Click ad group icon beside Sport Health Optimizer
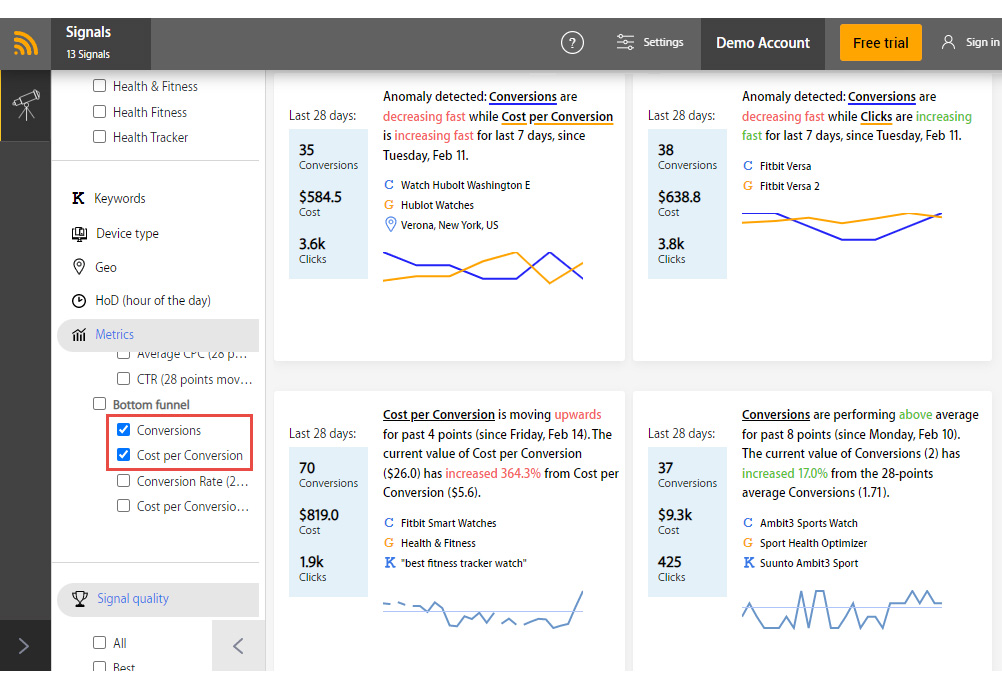 click(748, 543)
